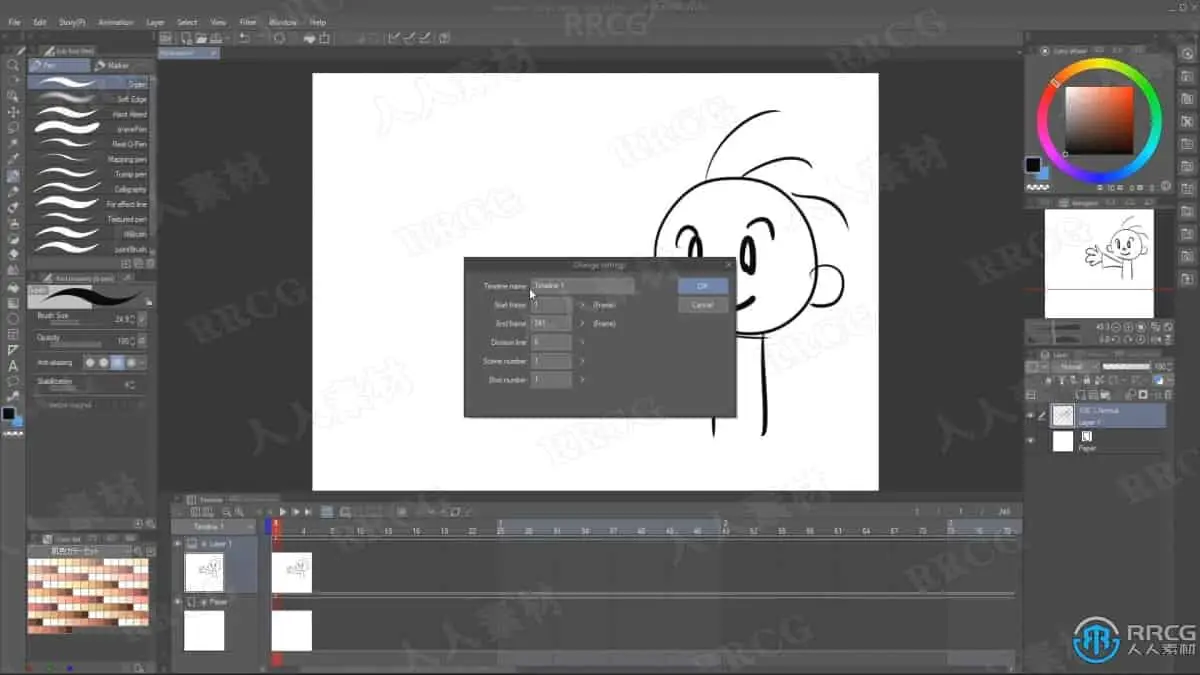This screenshot has height=675, width=1200.
Task: Click the timeline zoom in icon
Action: 240,511
